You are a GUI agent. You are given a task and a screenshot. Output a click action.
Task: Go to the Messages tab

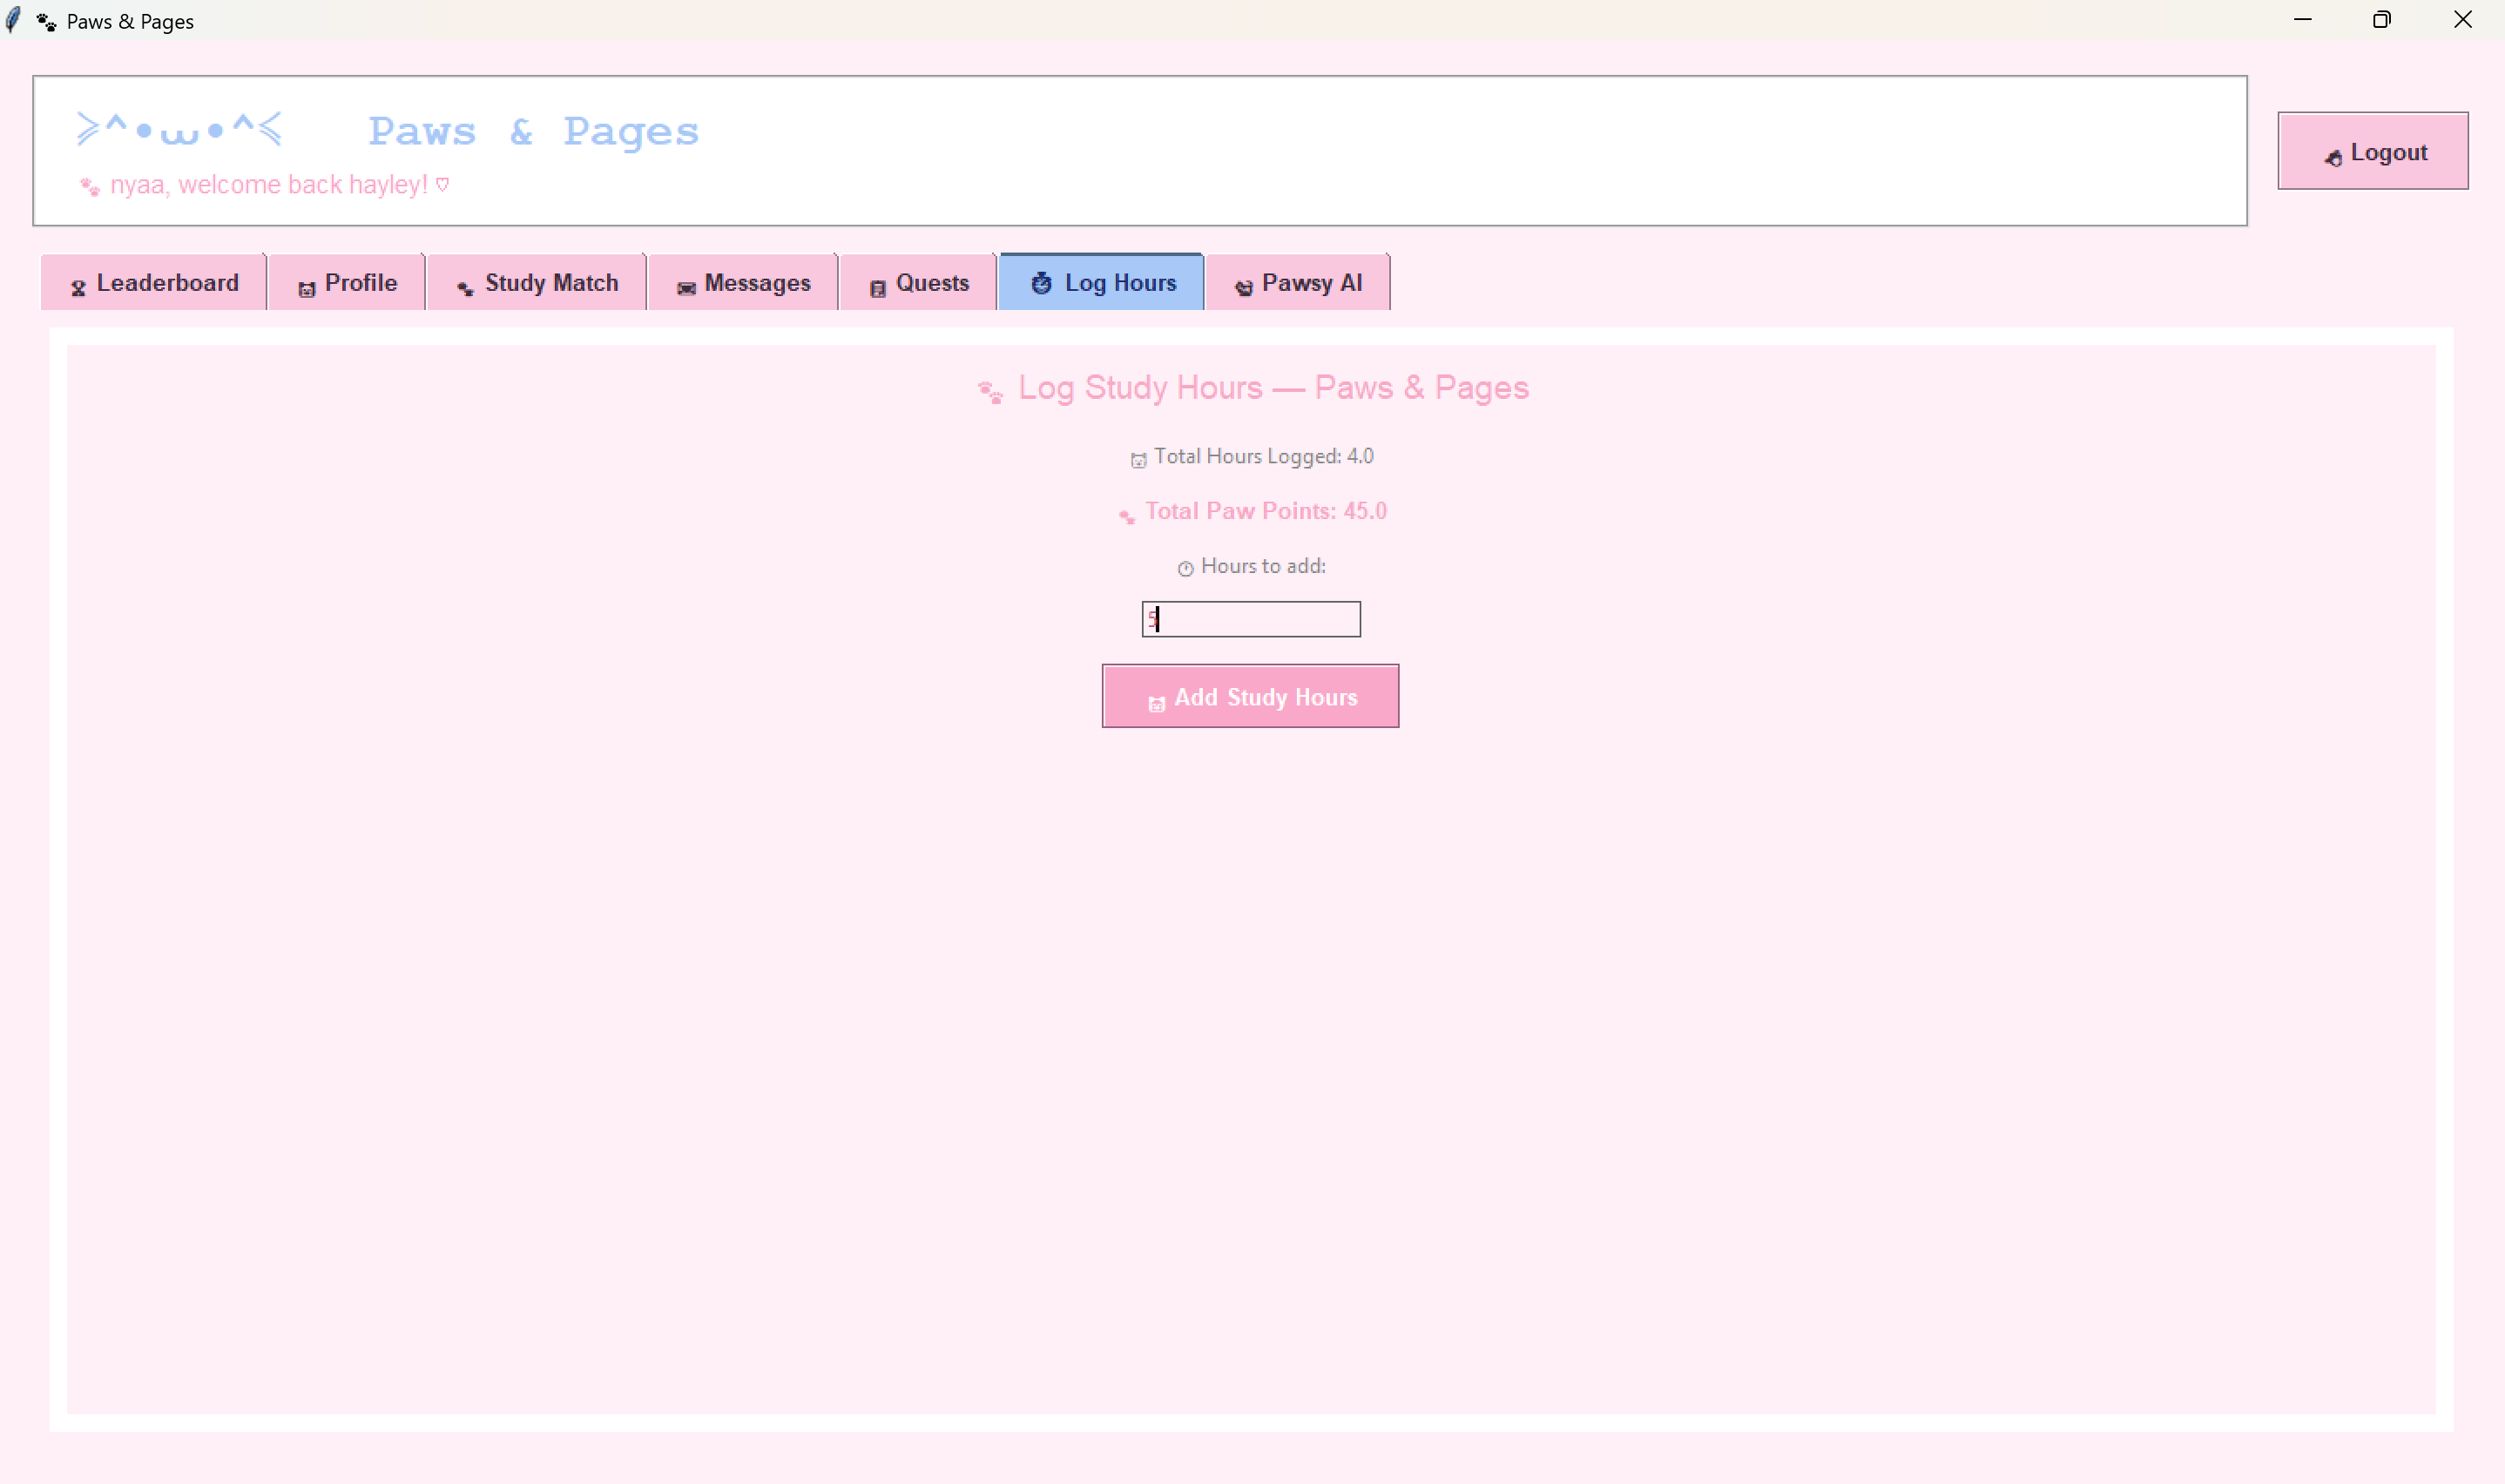point(743,283)
